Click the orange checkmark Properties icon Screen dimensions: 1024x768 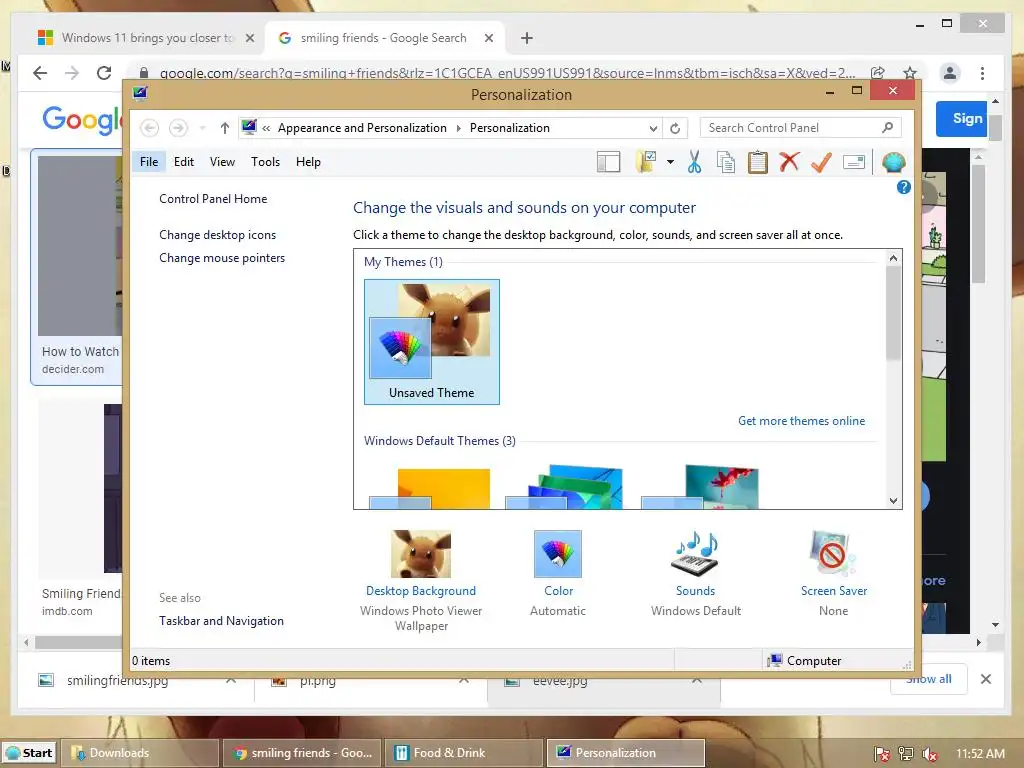click(821, 162)
